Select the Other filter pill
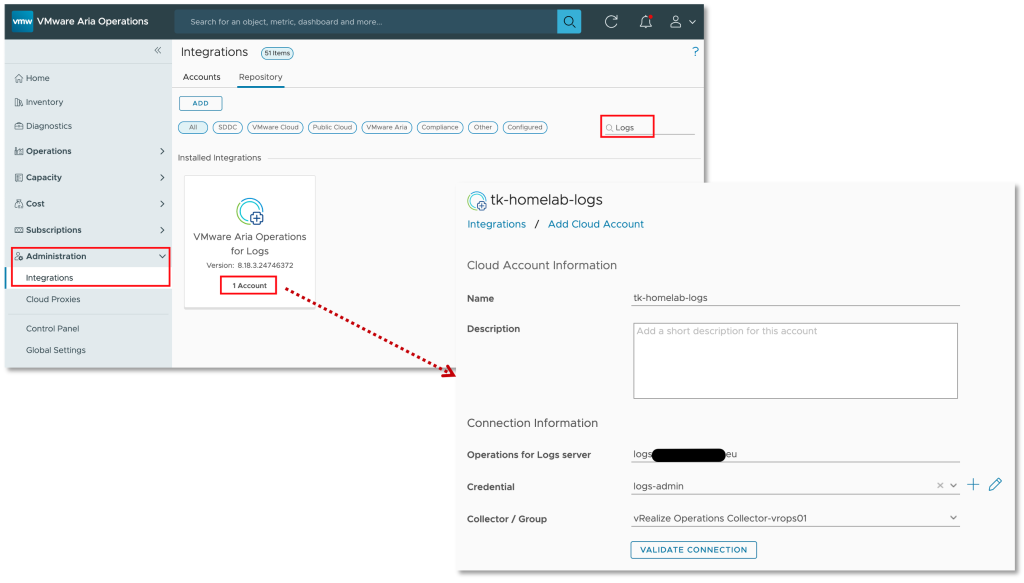 (483, 127)
